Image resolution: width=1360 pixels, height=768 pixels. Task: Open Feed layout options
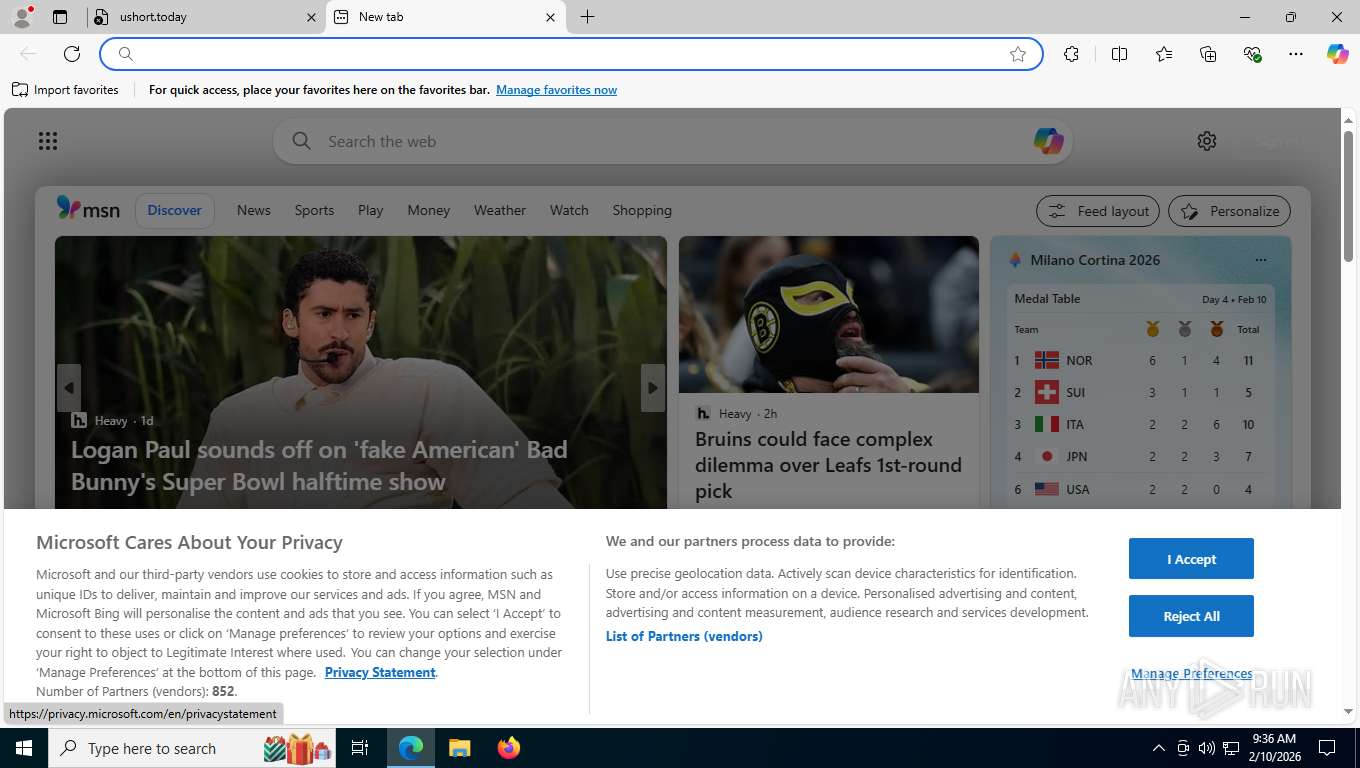(x=1098, y=211)
